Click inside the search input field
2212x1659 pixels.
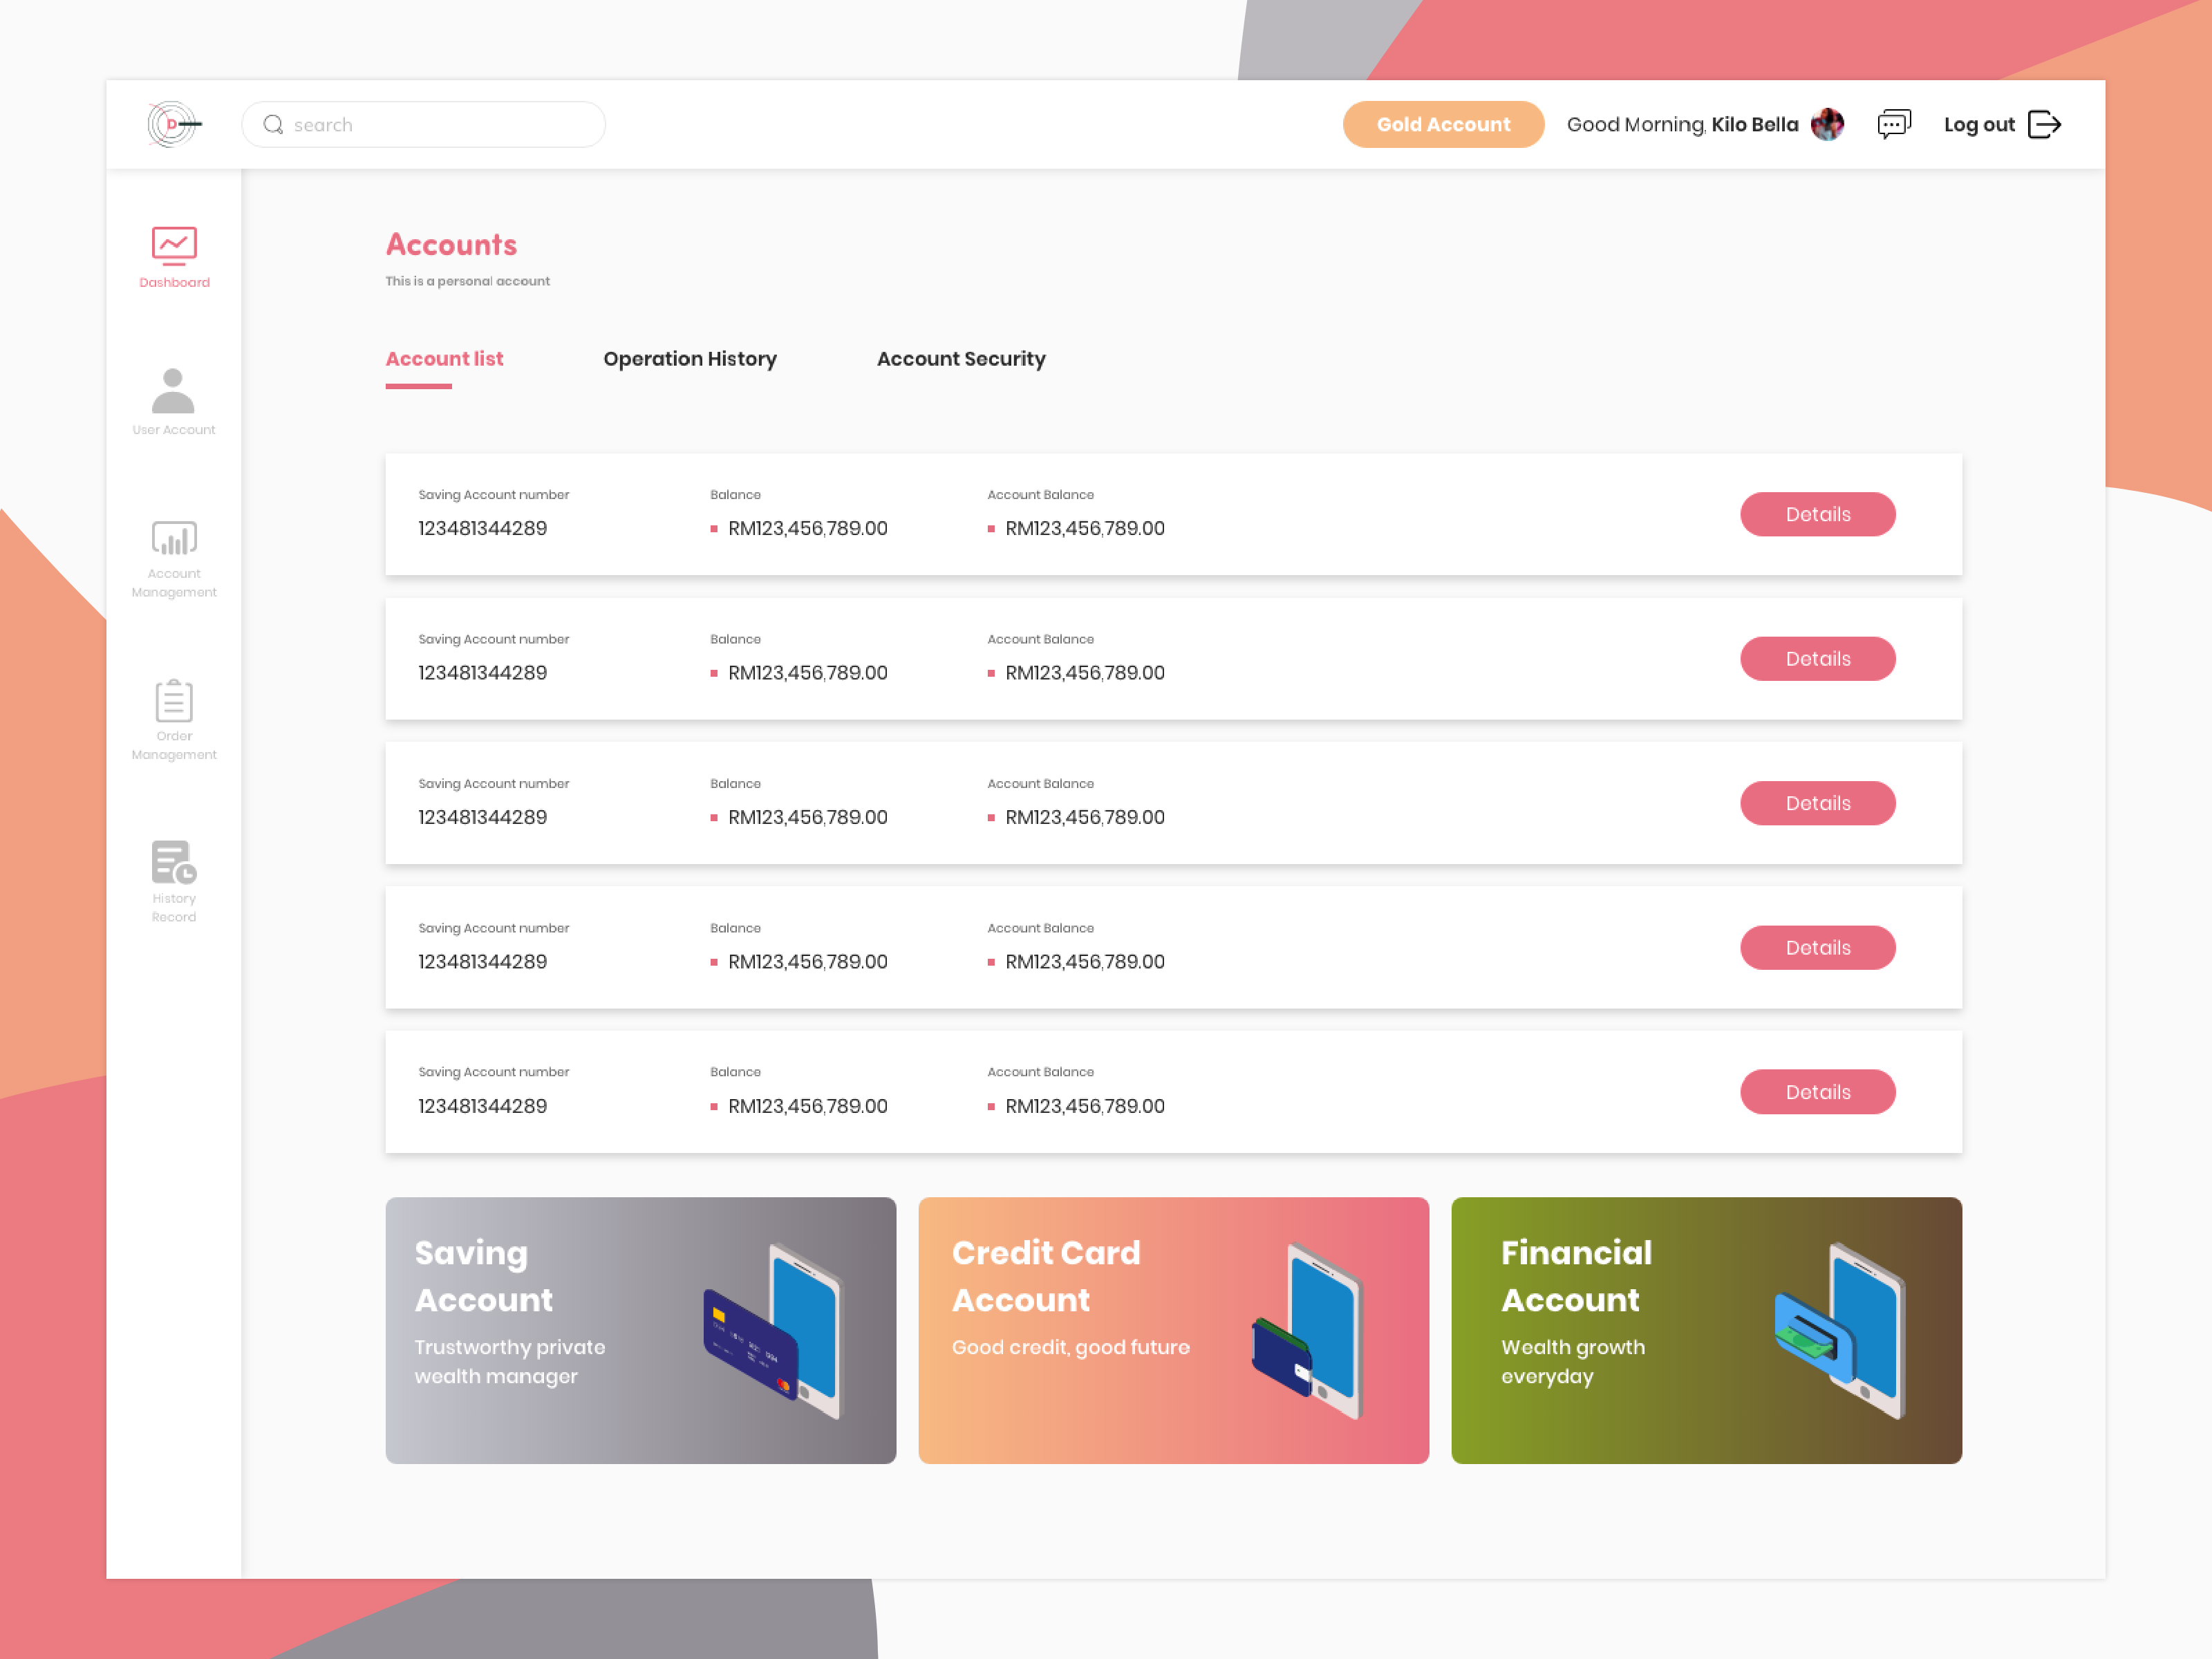point(420,124)
